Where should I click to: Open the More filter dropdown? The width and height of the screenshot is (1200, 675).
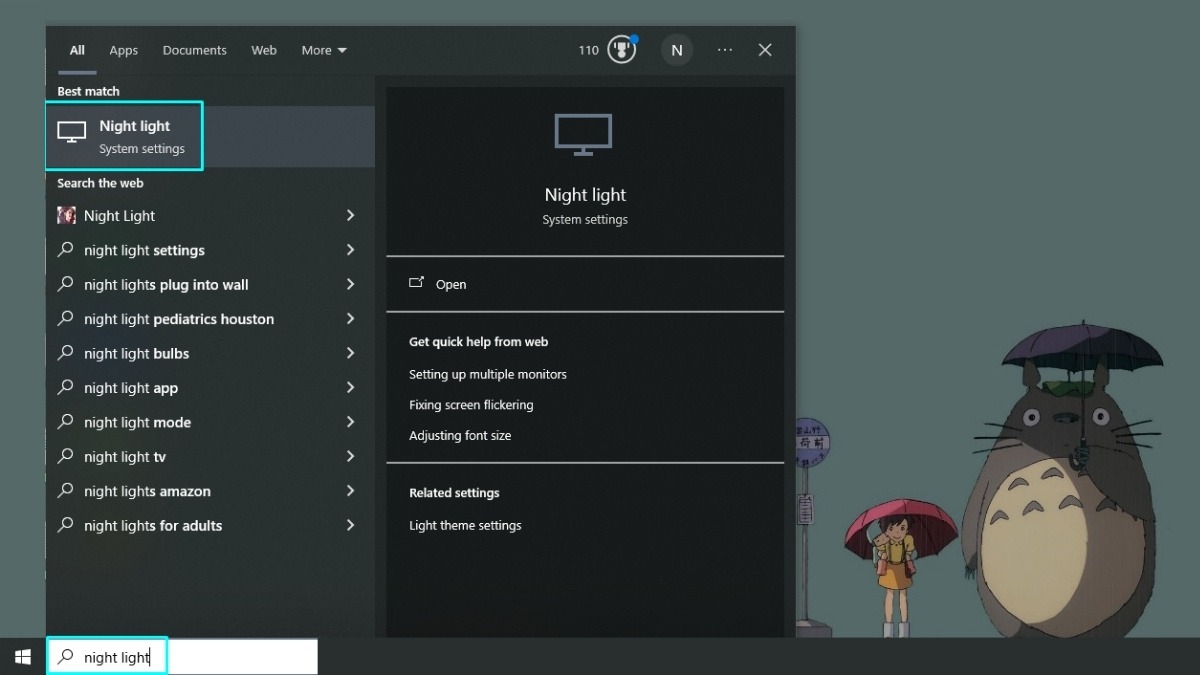pyautogui.click(x=324, y=50)
